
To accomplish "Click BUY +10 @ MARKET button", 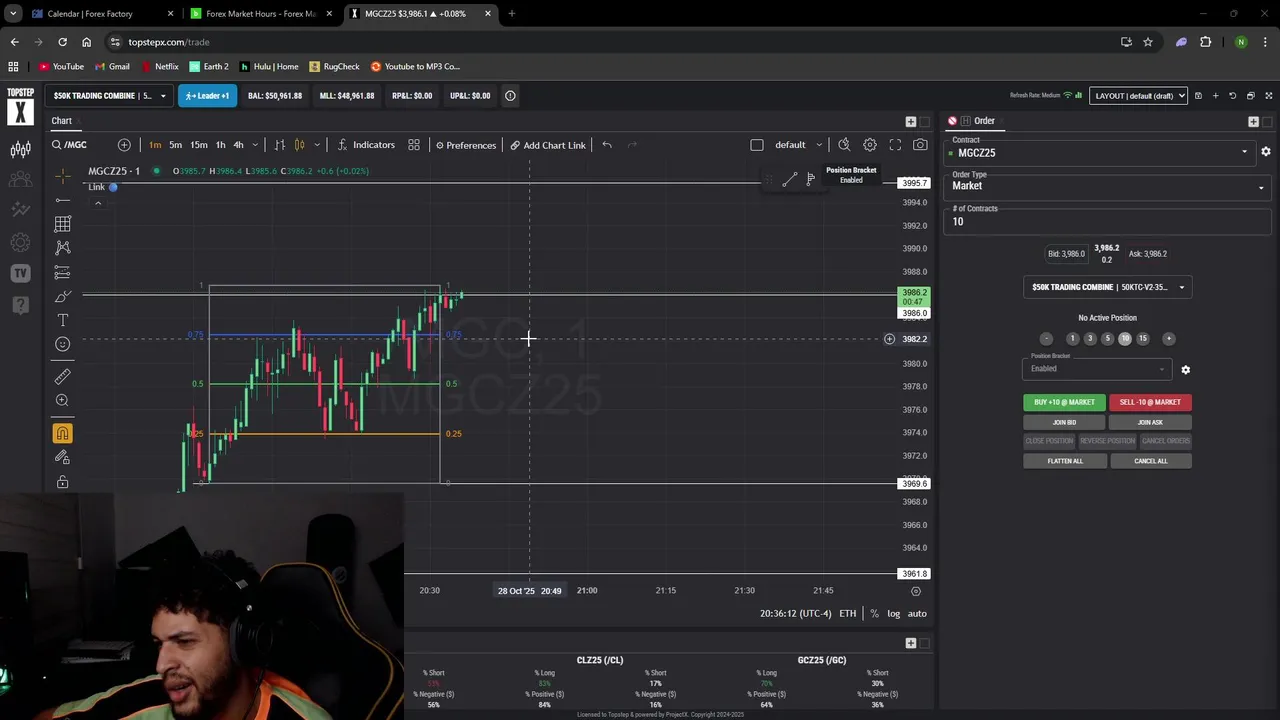I will (1064, 402).
